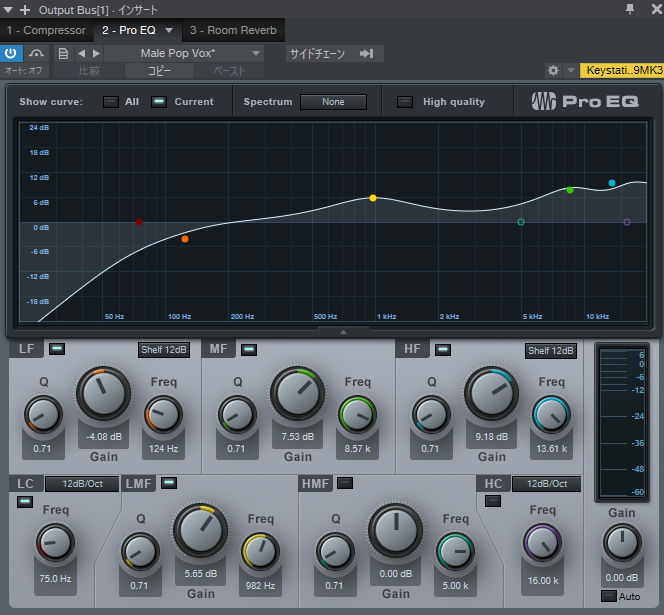Viewport: 664px width, 615px height.
Task: Select the yellow LMF band node
Action: point(373,198)
